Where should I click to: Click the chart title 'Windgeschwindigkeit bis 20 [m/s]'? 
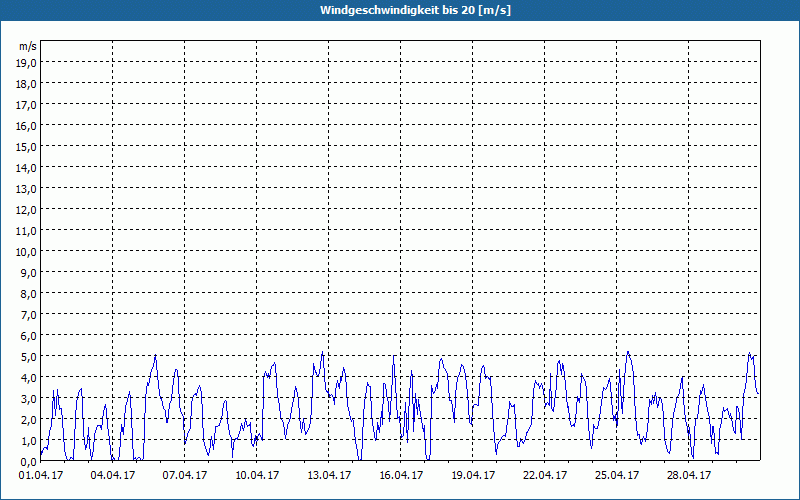415,10
